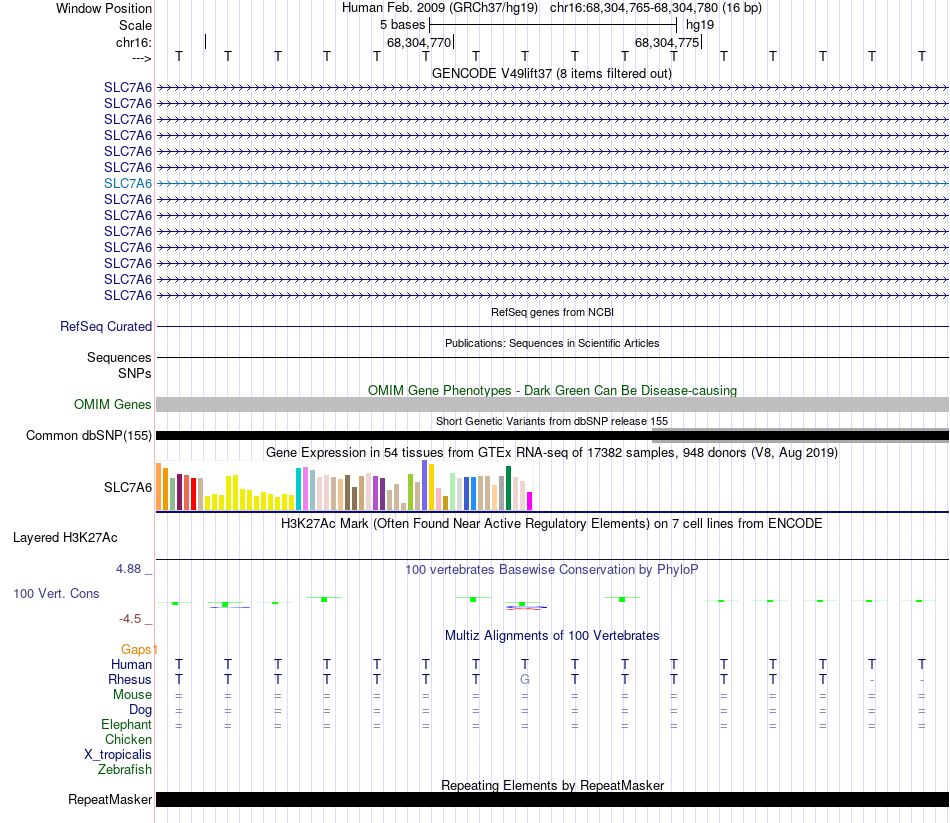The image size is (950, 823).
Task: Select the 'Human' alignment row label
Action: pos(131,665)
